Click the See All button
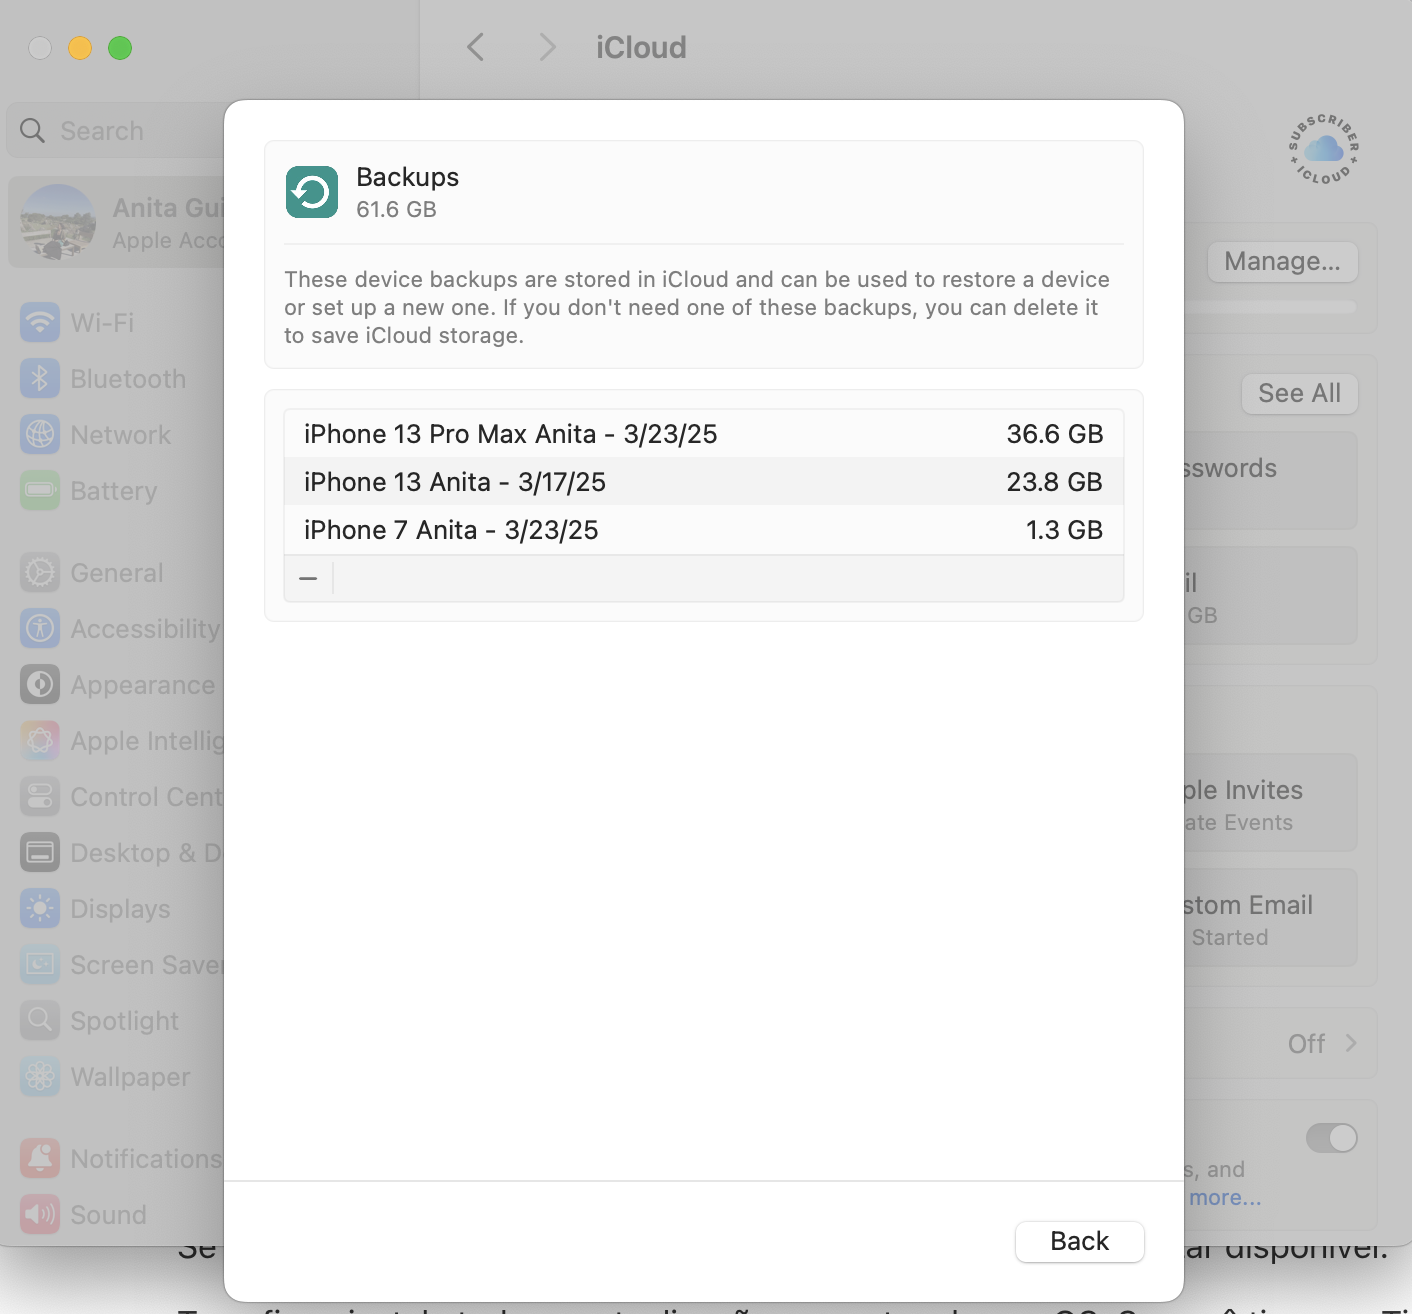This screenshot has height=1314, width=1412. [x=1299, y=394]
